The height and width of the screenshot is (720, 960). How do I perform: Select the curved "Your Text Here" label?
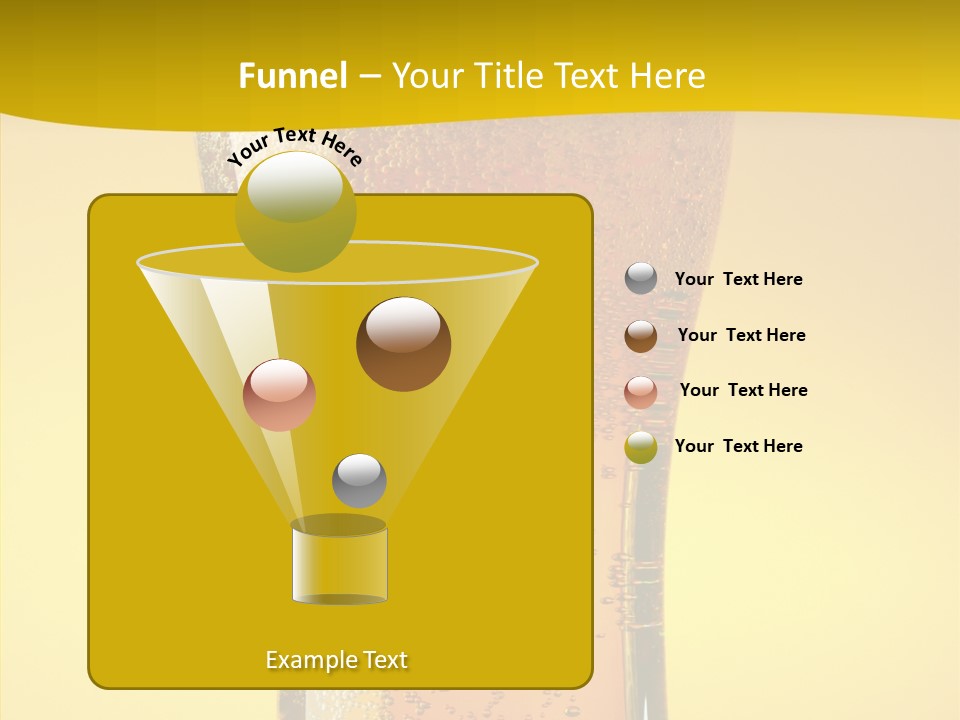click(x=294, y=144)
